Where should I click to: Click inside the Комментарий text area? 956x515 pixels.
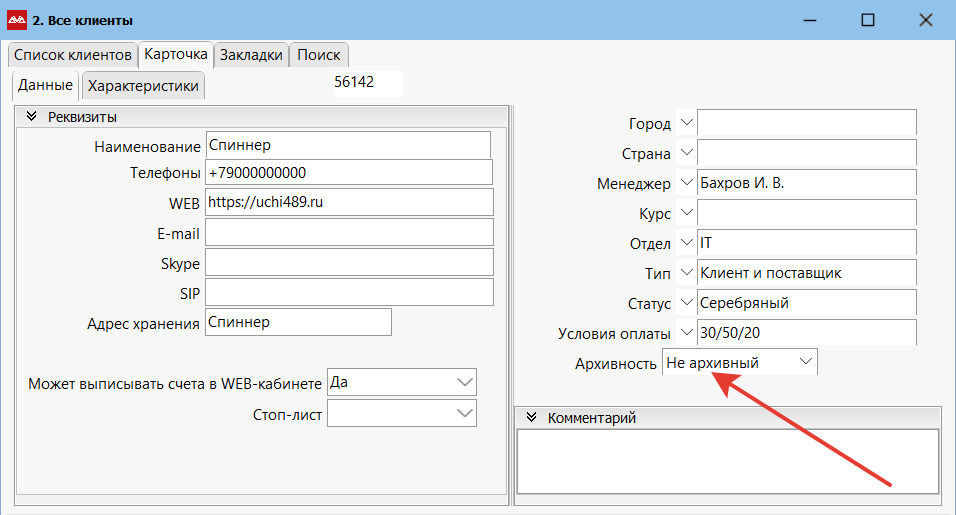pos(727,461)
